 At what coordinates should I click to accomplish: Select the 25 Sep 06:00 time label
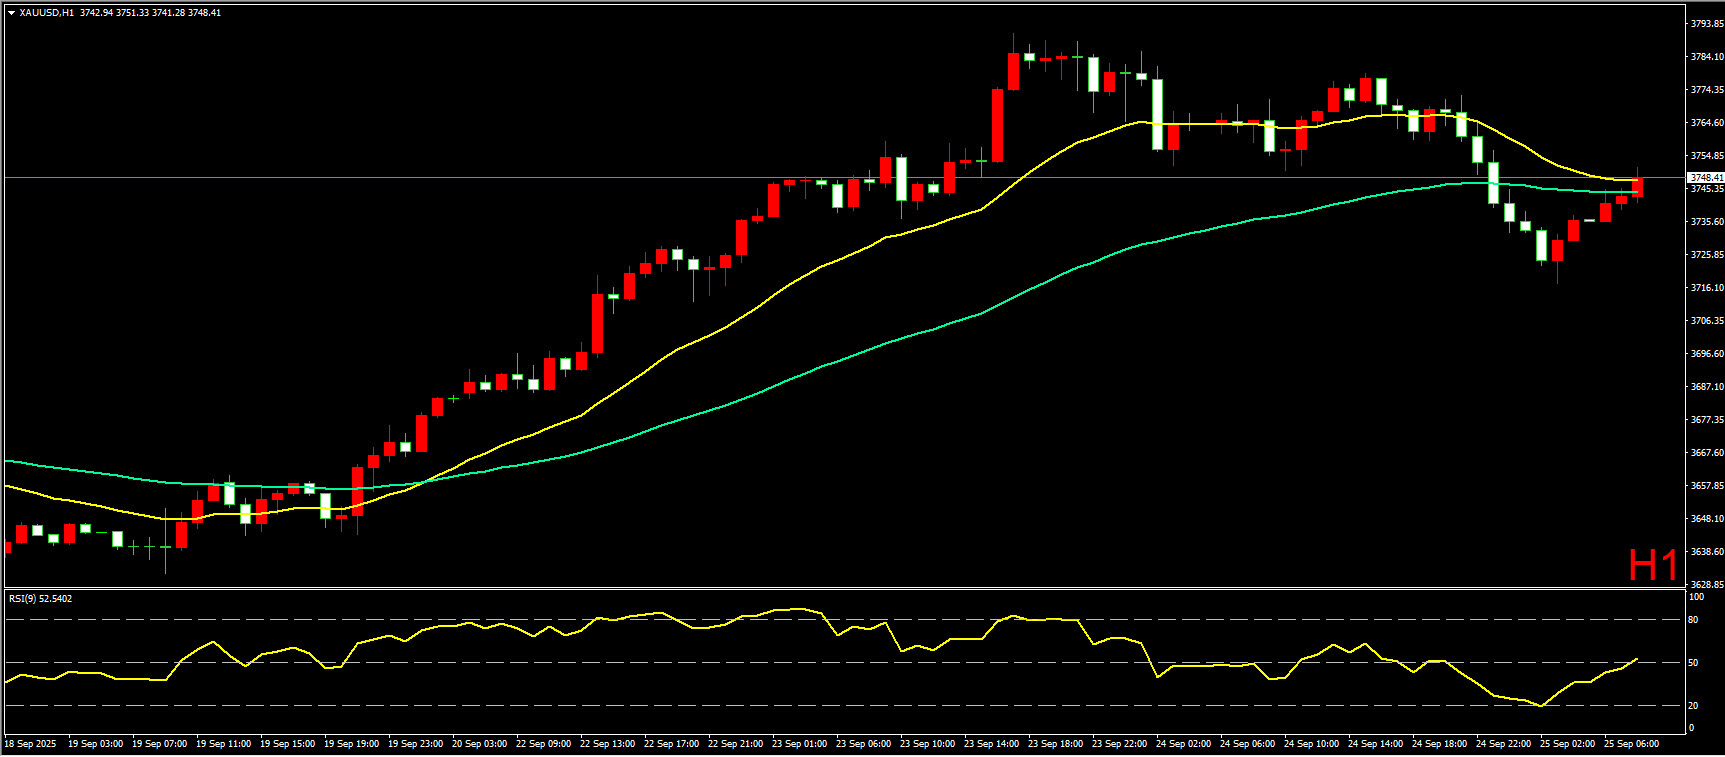click(1631, 744)
